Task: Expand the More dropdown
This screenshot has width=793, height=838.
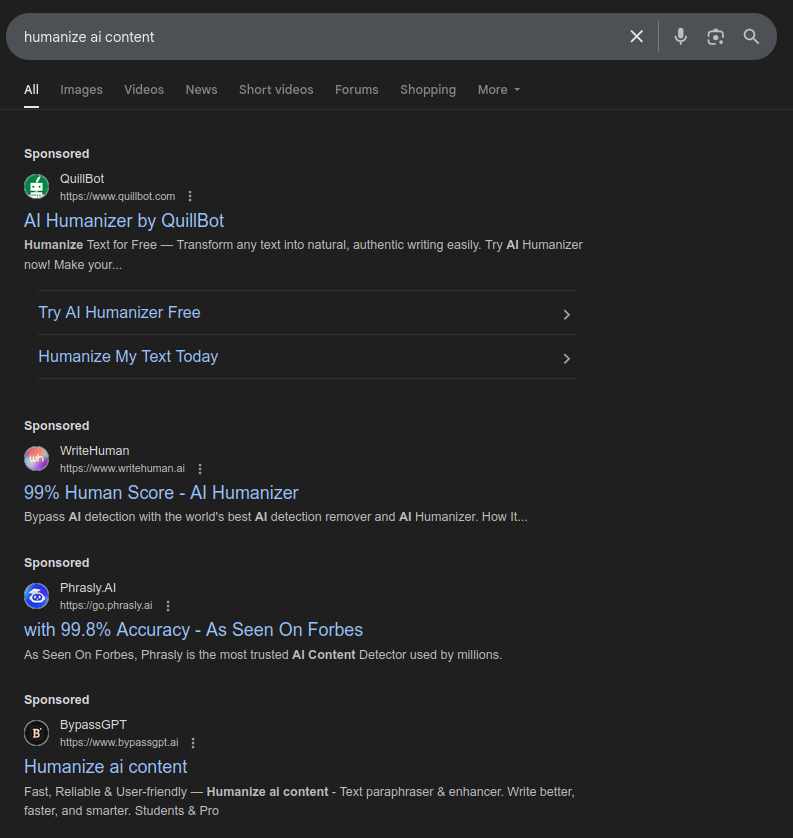Action: (x=499, y=90)
